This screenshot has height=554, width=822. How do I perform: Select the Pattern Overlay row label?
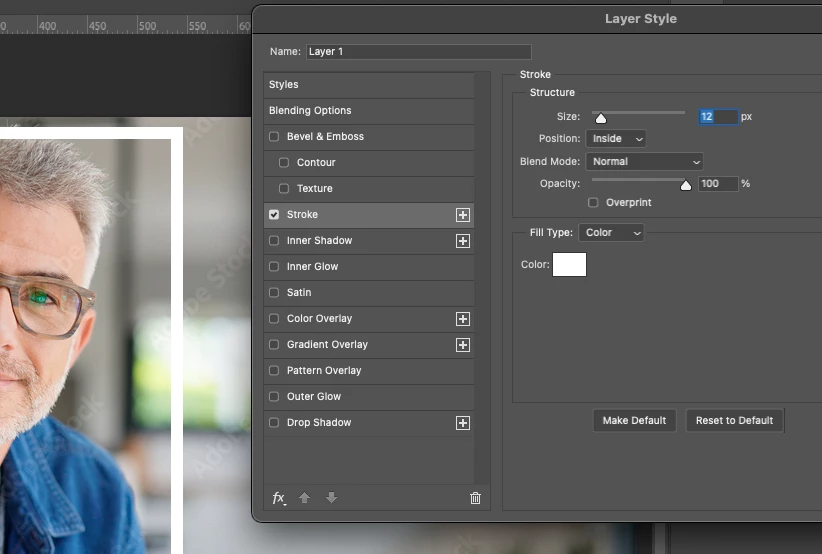click(x=324, y=371)
